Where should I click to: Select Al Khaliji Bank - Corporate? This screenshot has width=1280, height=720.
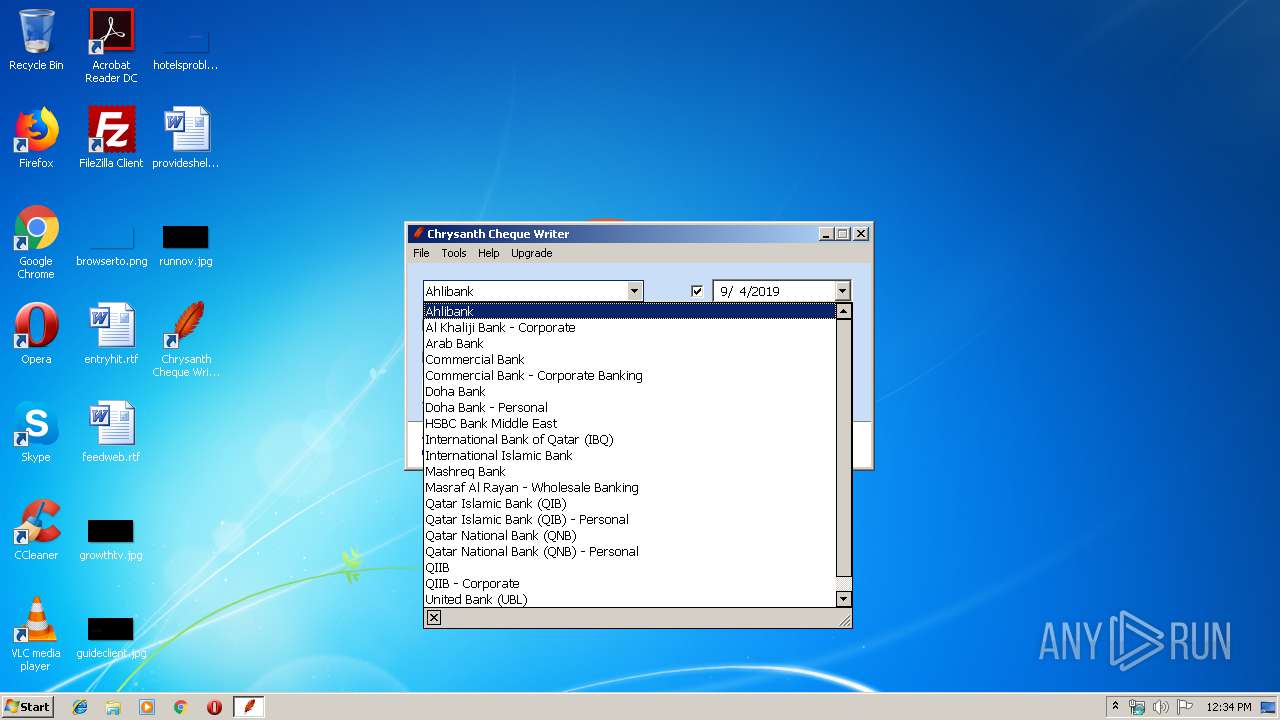pos(629,327)
